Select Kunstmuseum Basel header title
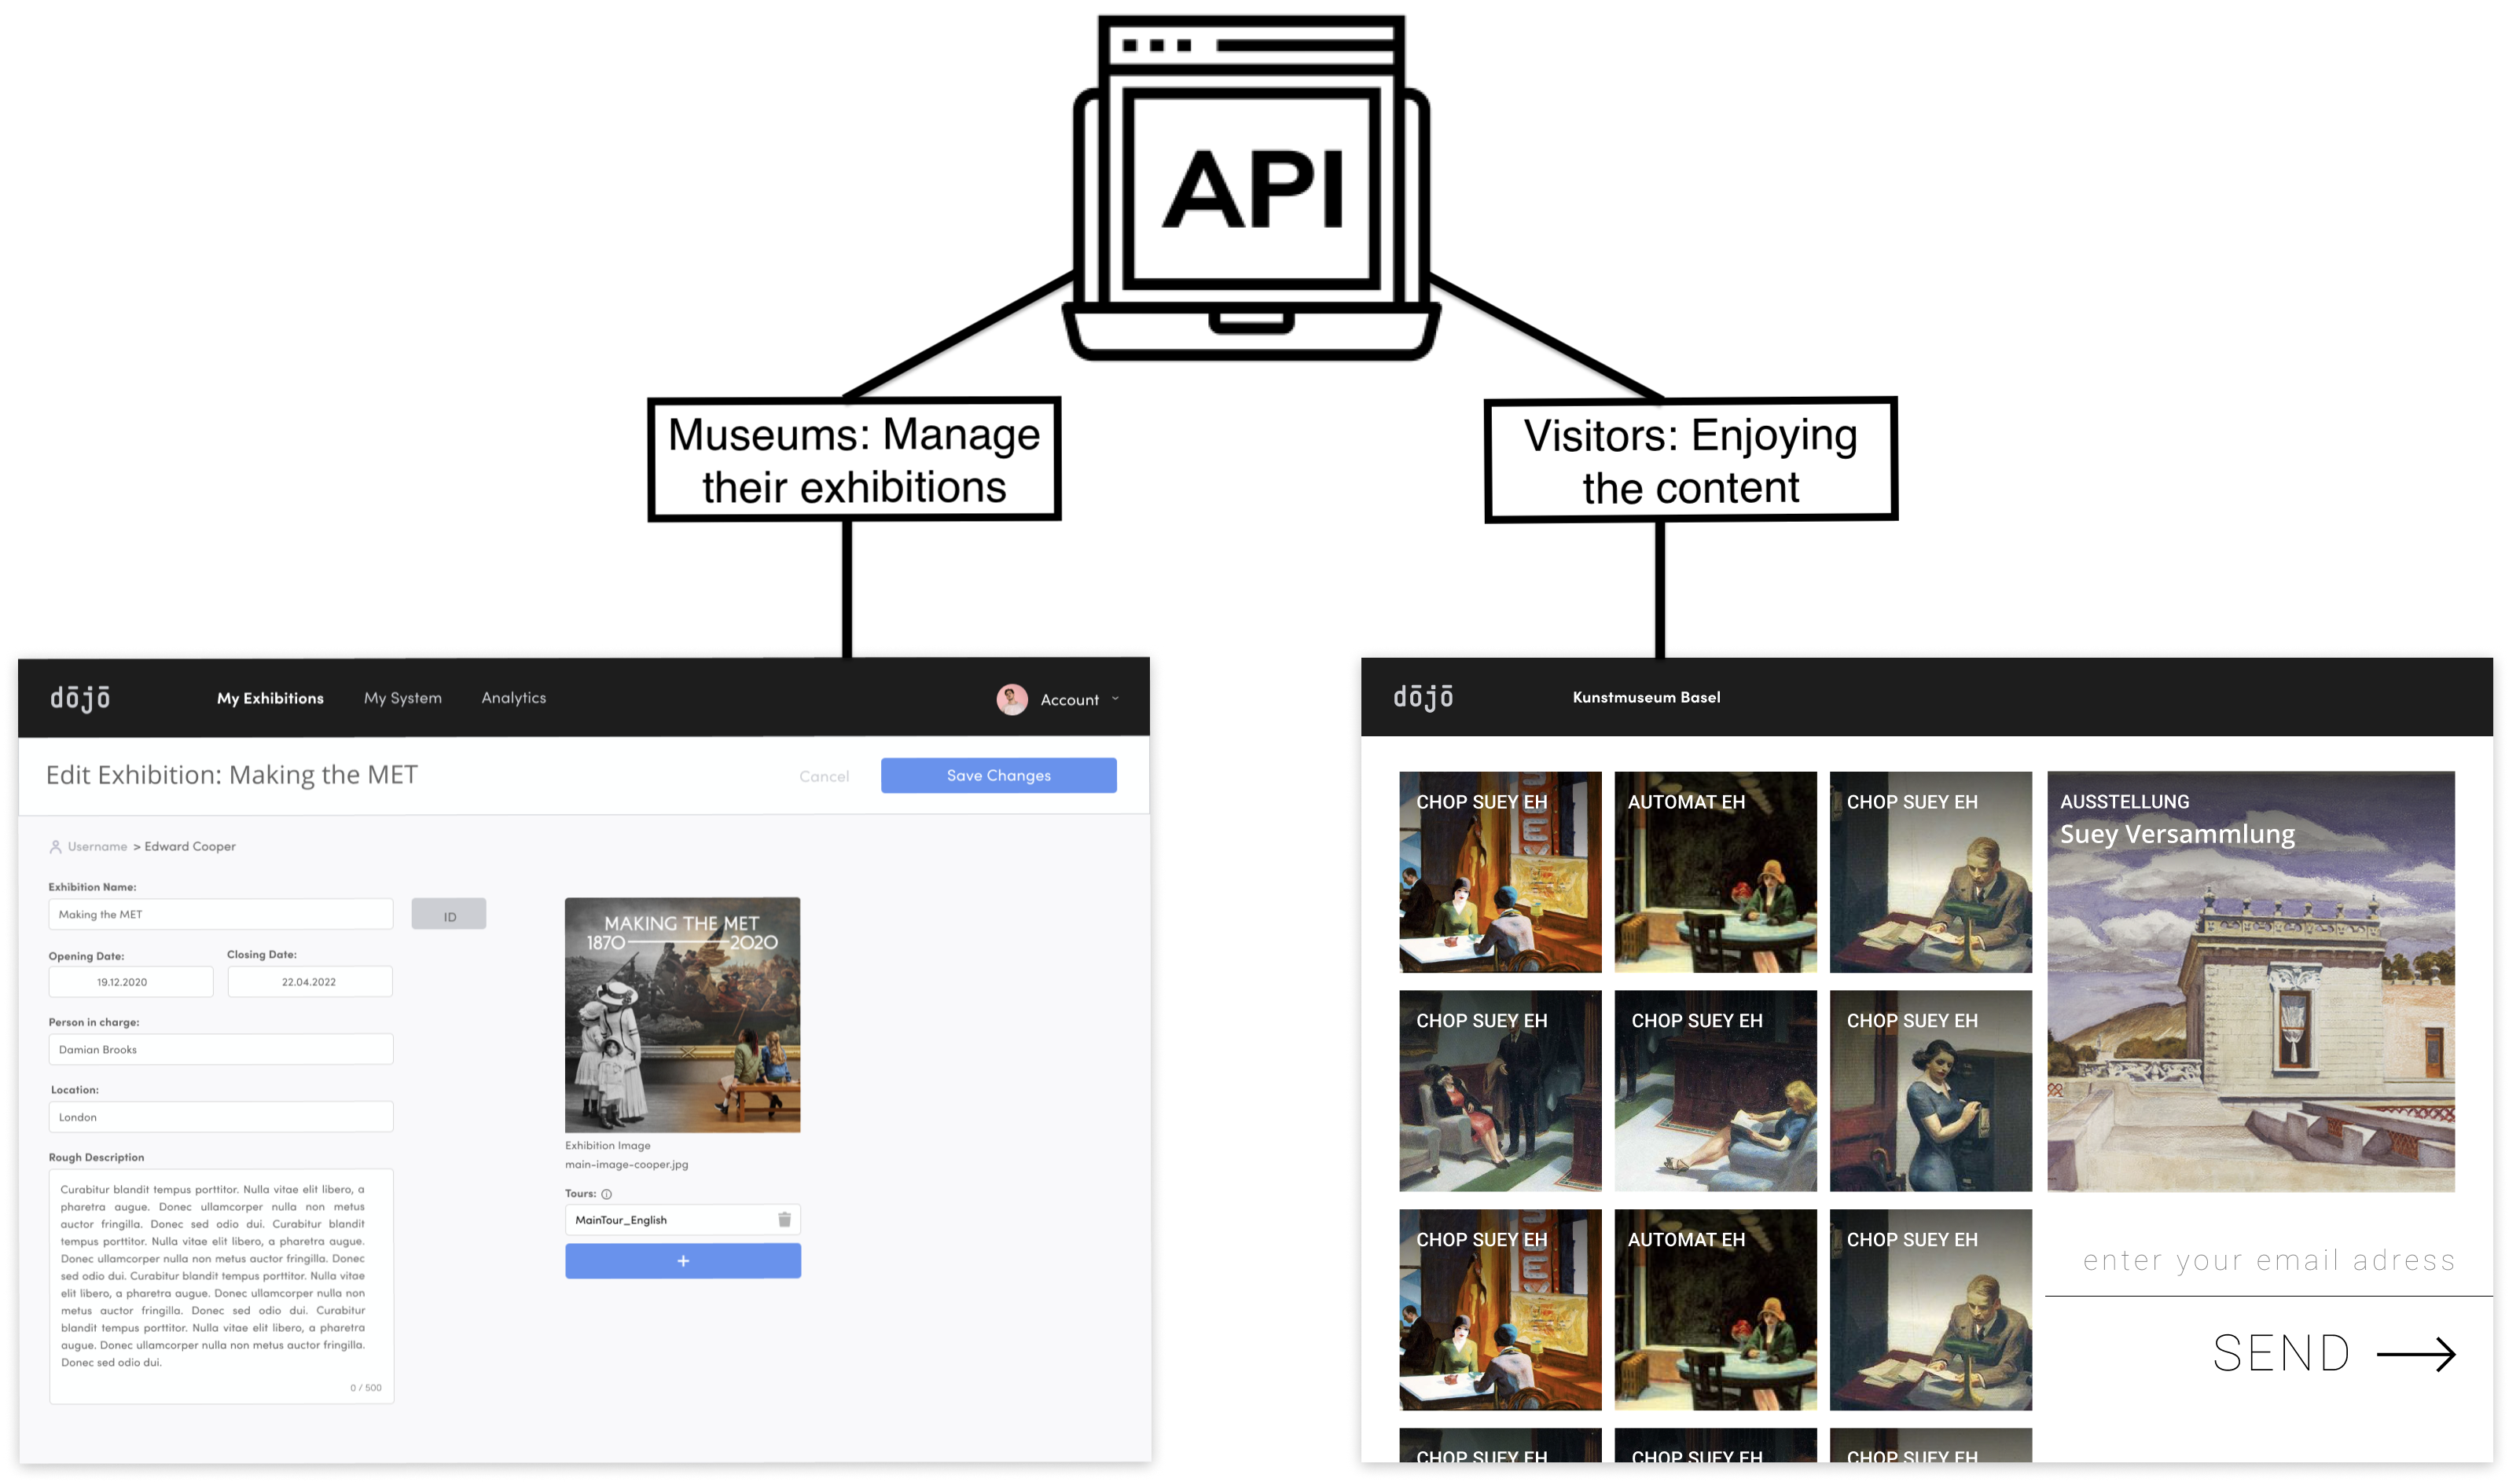Screen dimensions: 2520x1482 tap(1646, 697)
